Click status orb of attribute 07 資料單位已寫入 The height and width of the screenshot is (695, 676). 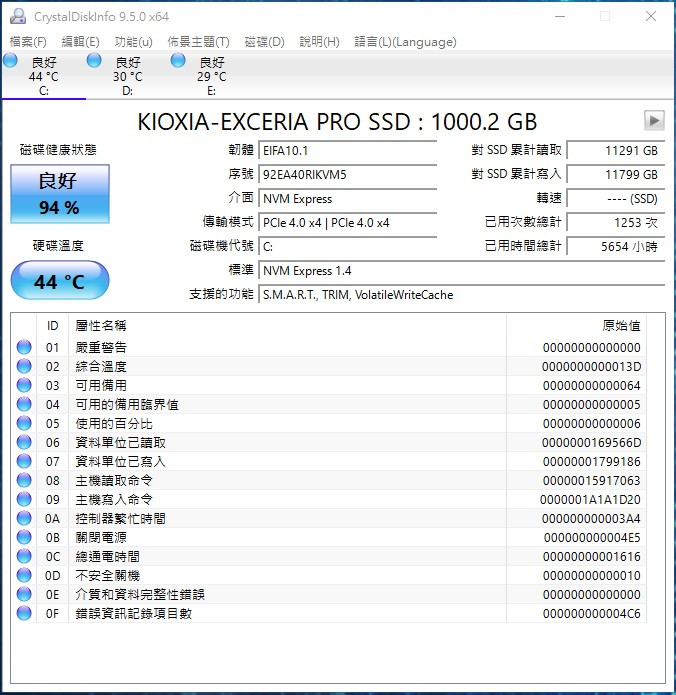click(x=24, y=461)
